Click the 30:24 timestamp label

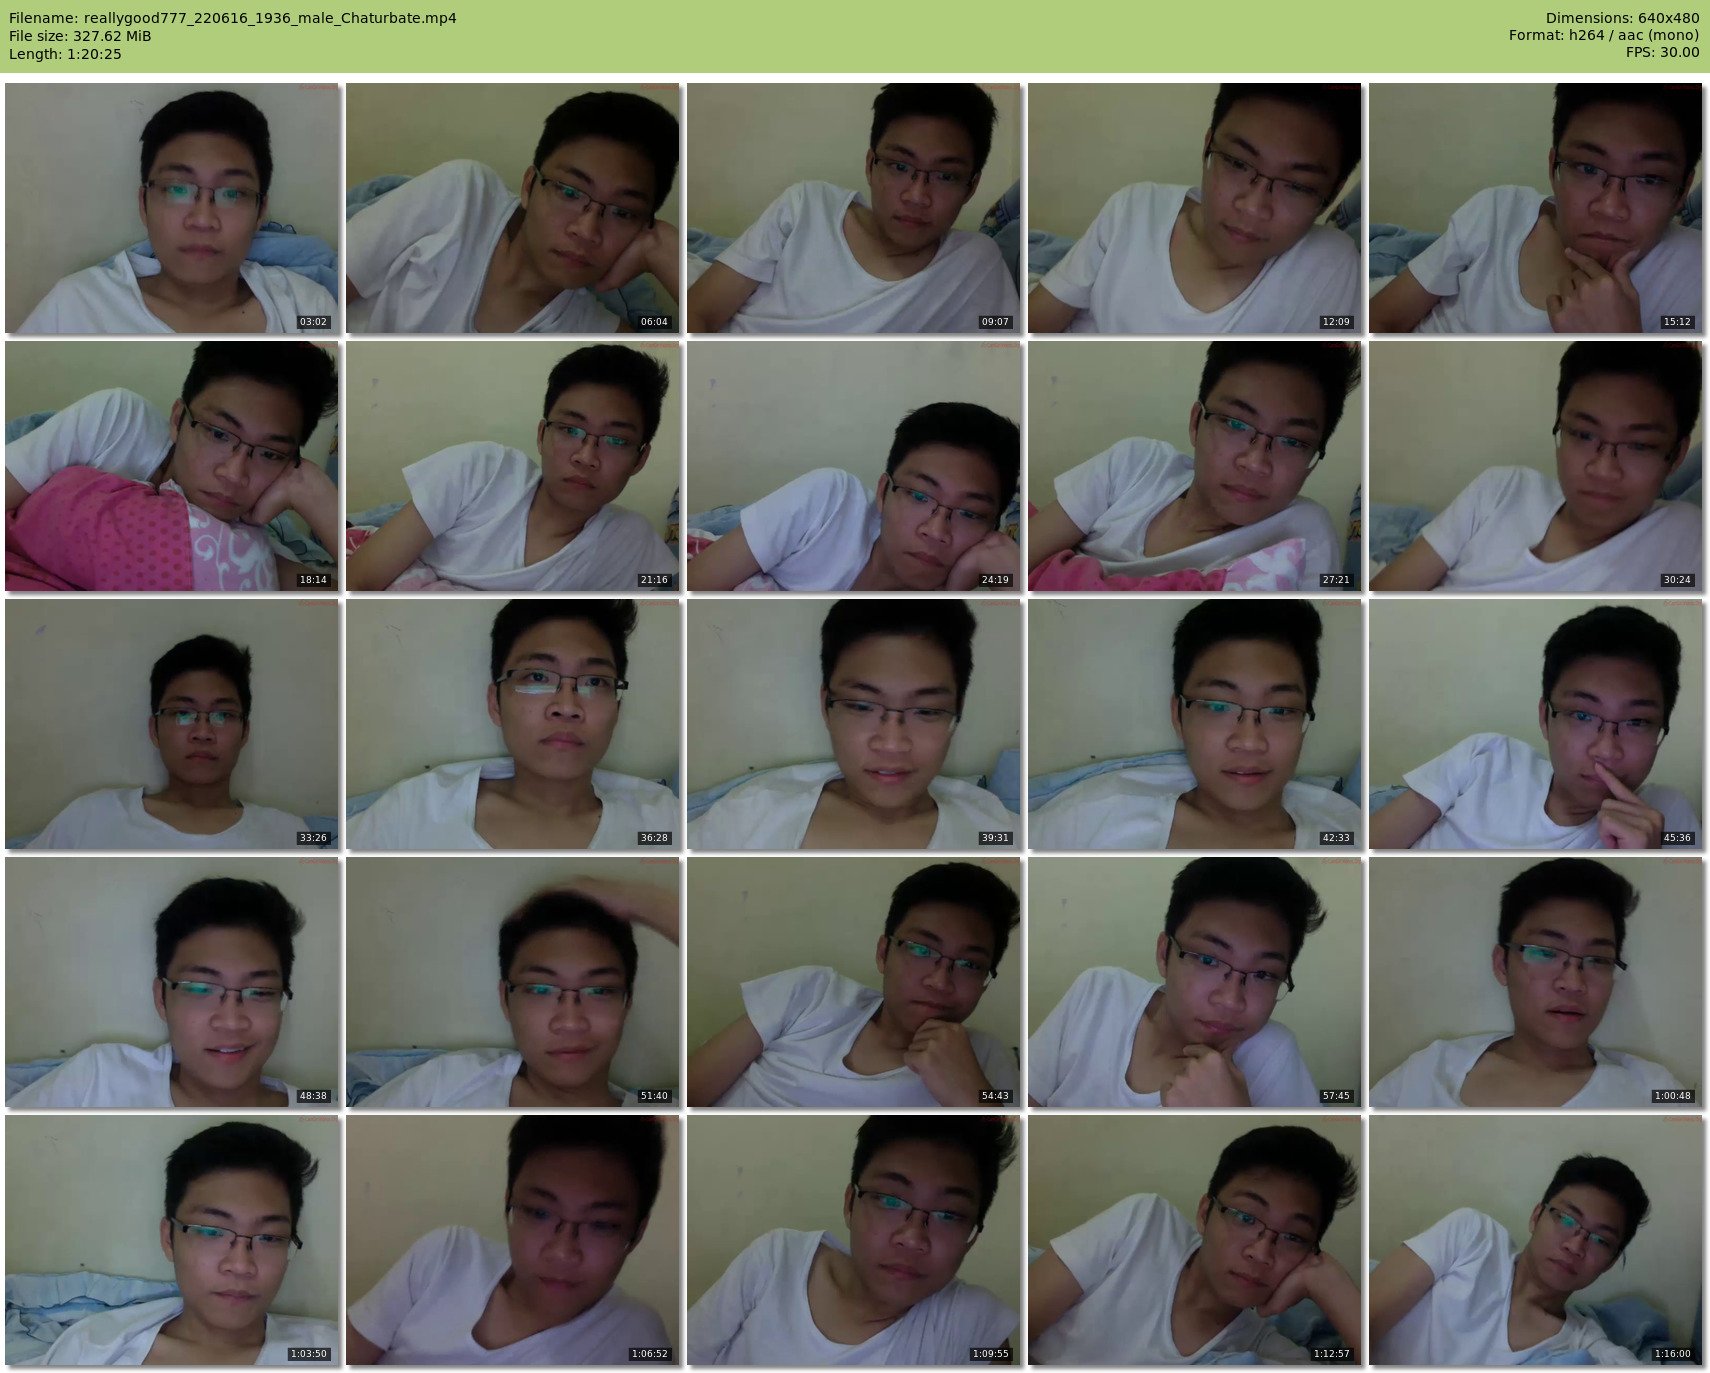1676,580
